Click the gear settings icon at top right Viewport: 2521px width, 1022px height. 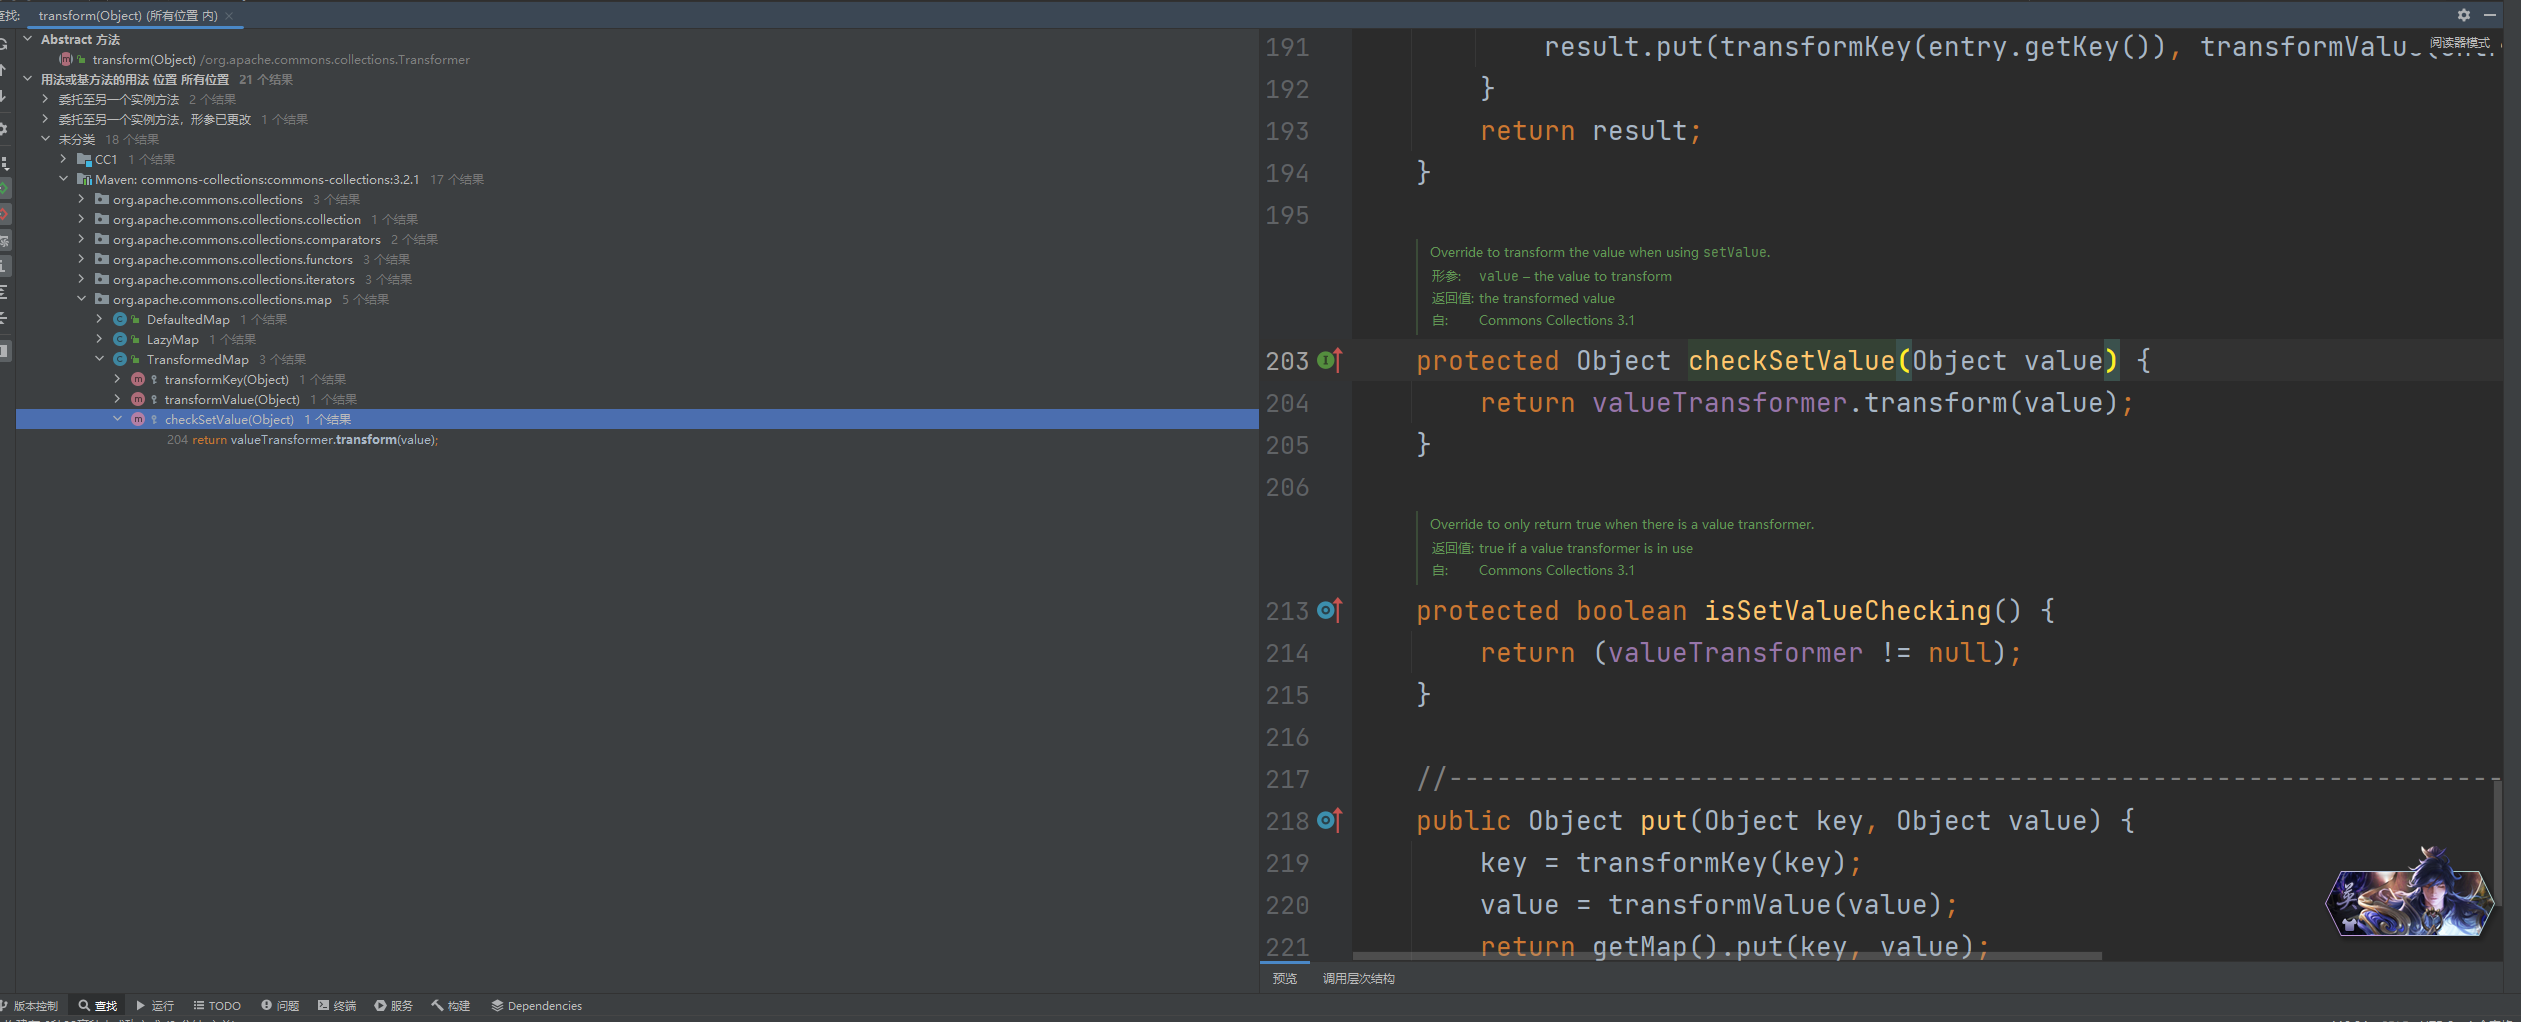tap(2464, 15)
